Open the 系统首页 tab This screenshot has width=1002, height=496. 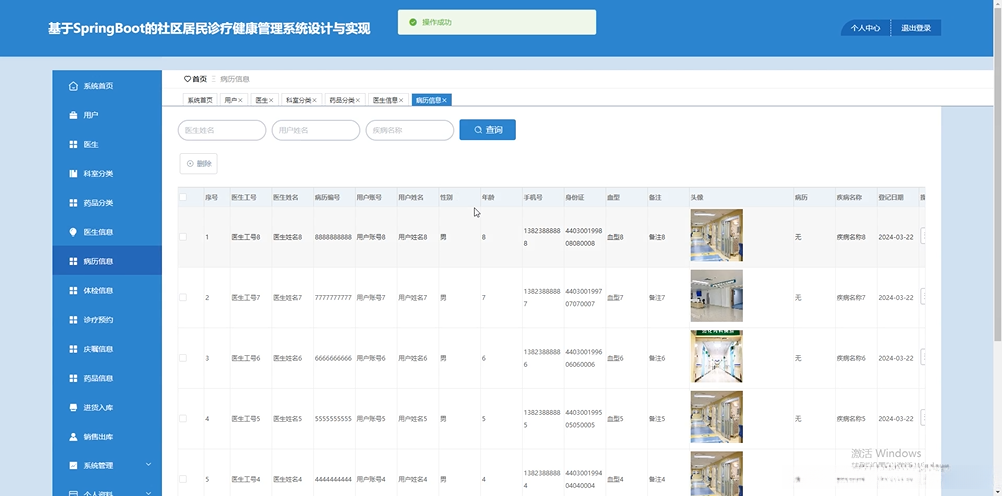[x=200, y=100]
